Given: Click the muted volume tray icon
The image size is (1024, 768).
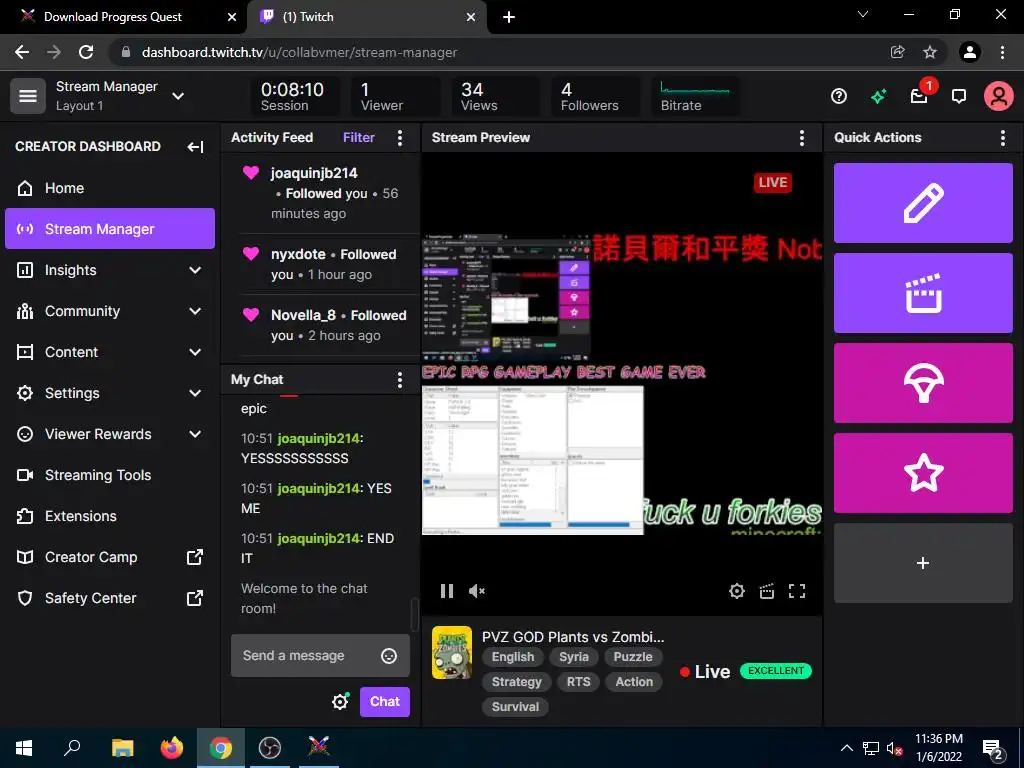Looking at the screenshot, I should (894, 748).
